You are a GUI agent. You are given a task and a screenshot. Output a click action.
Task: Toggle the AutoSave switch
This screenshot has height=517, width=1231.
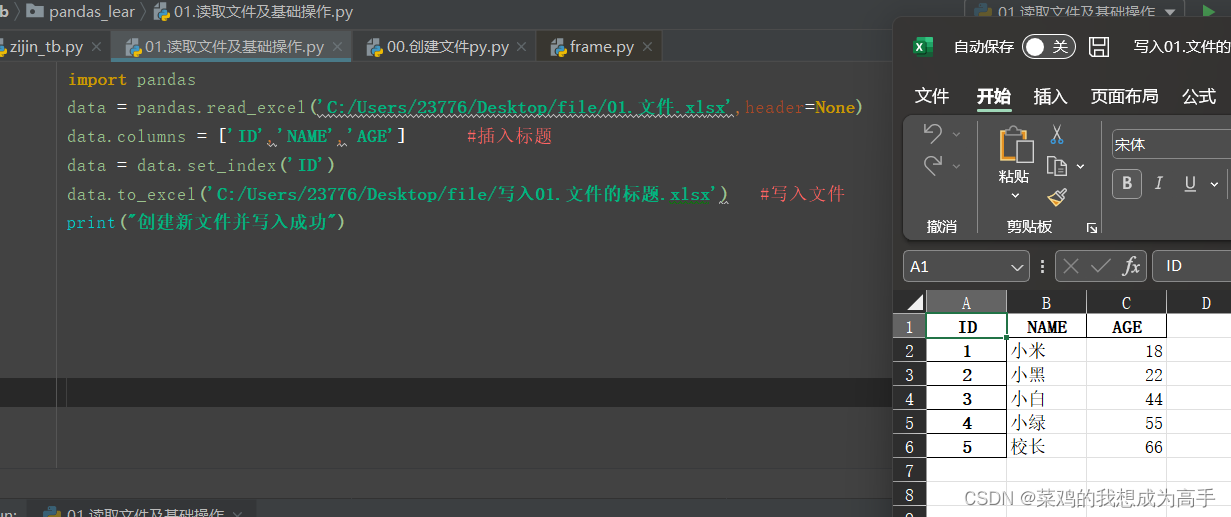(x=1046, y=47)
